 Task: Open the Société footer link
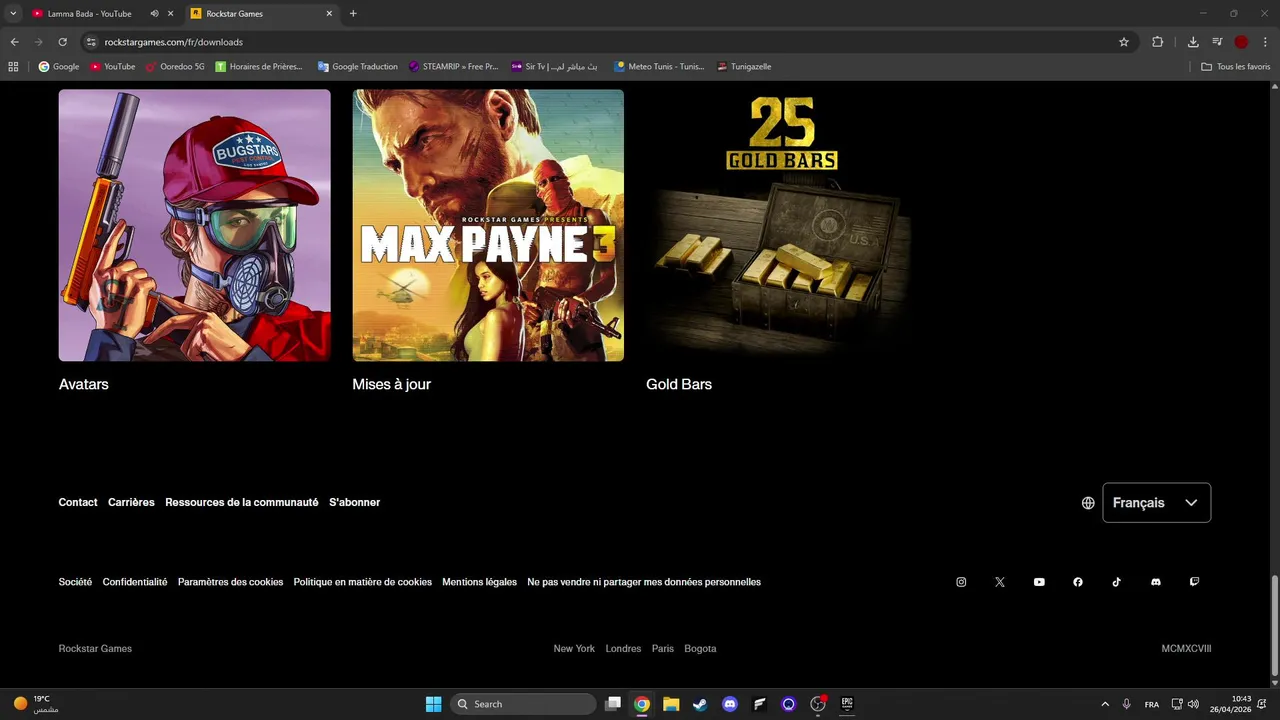75,582
